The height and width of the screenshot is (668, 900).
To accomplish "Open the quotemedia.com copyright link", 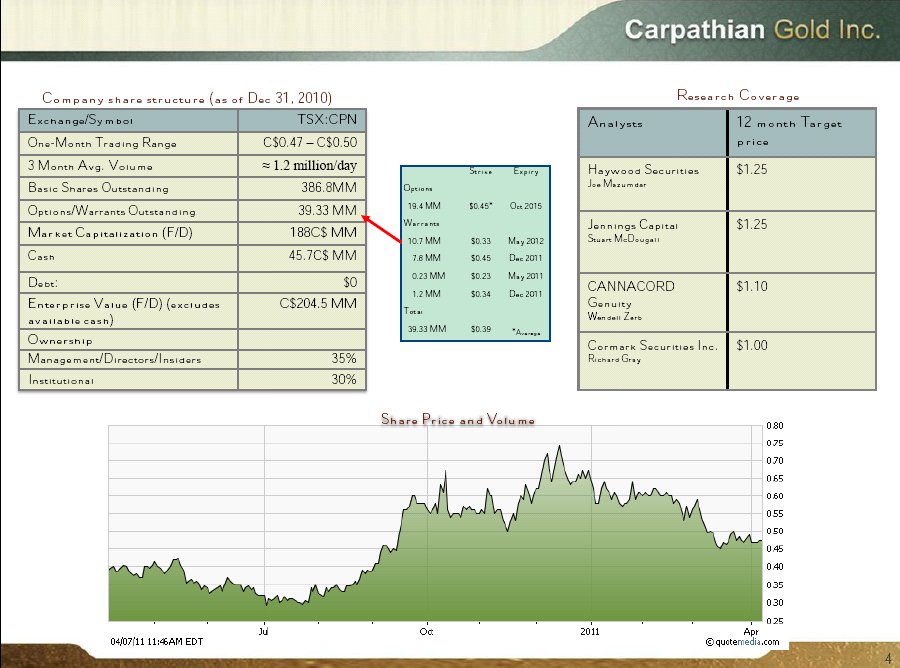I will click(741, 641).
